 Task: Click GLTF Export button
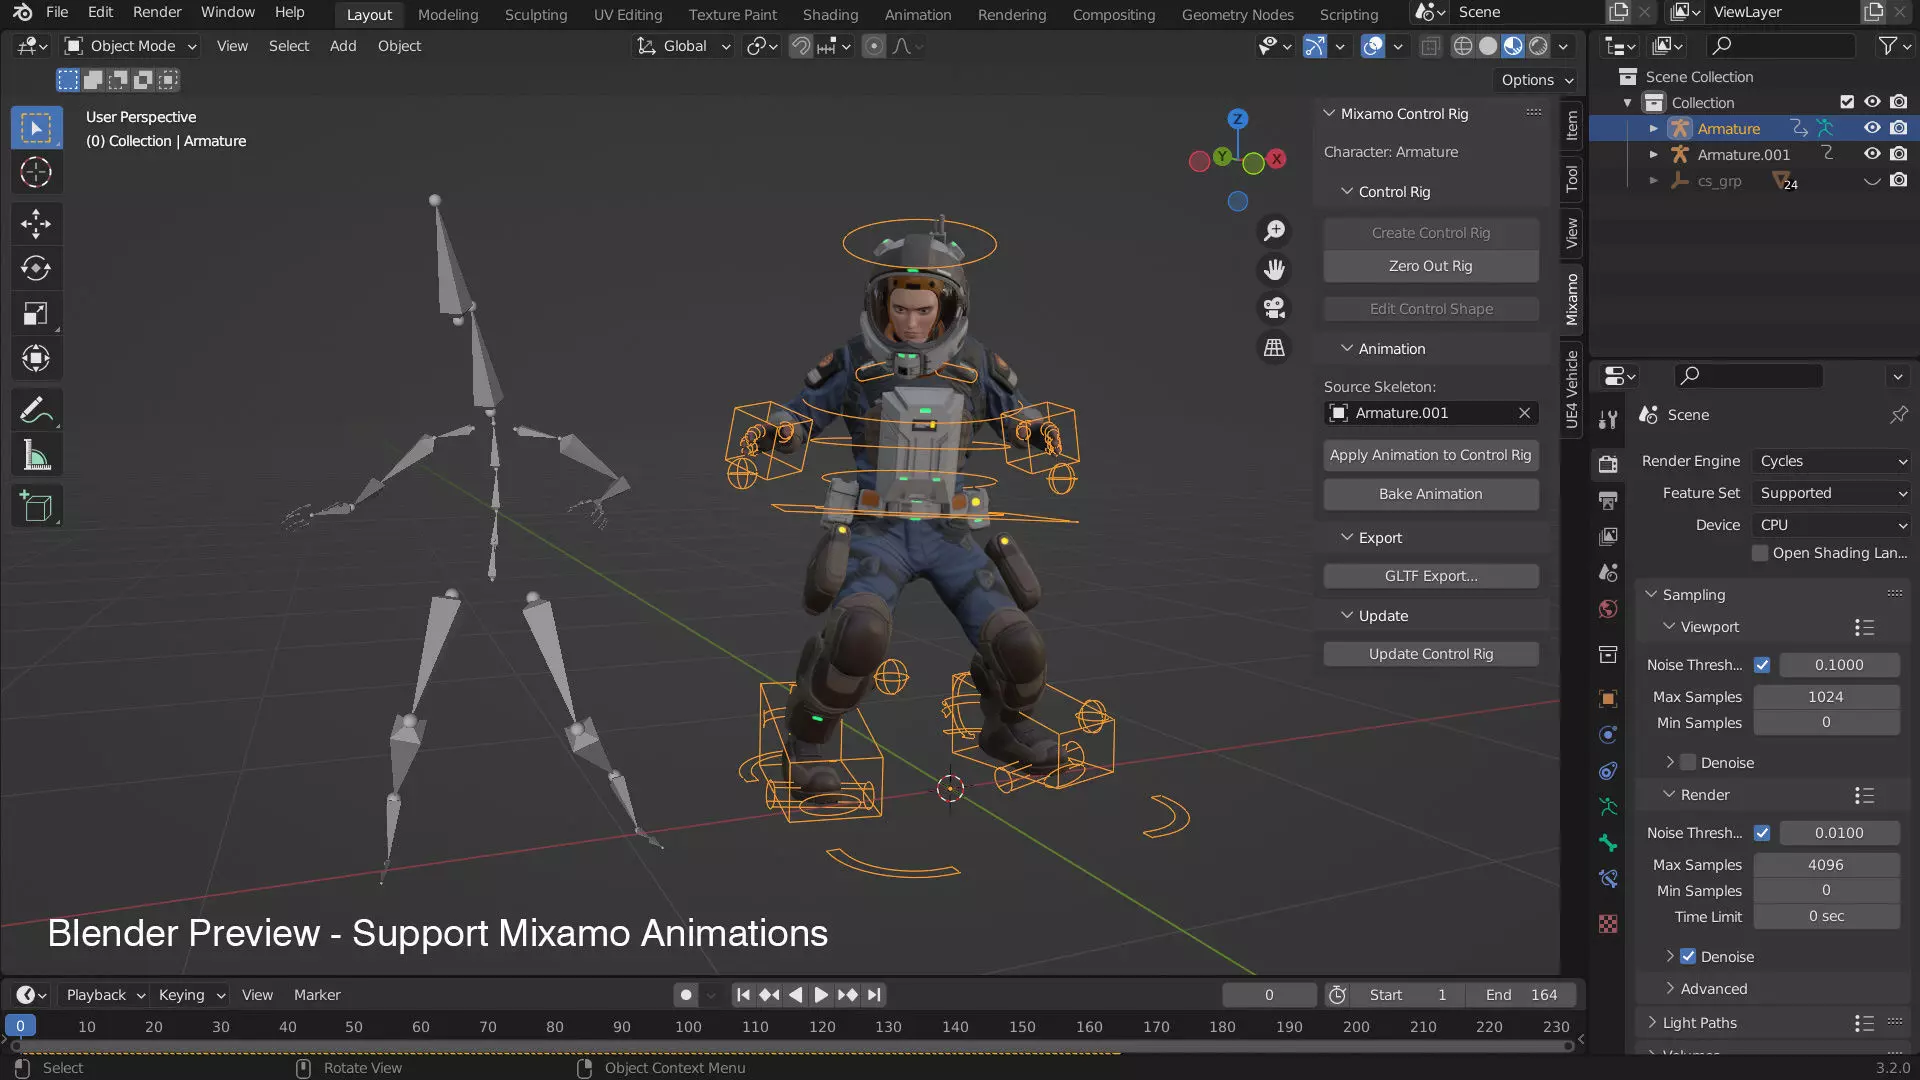point(1430,576)
